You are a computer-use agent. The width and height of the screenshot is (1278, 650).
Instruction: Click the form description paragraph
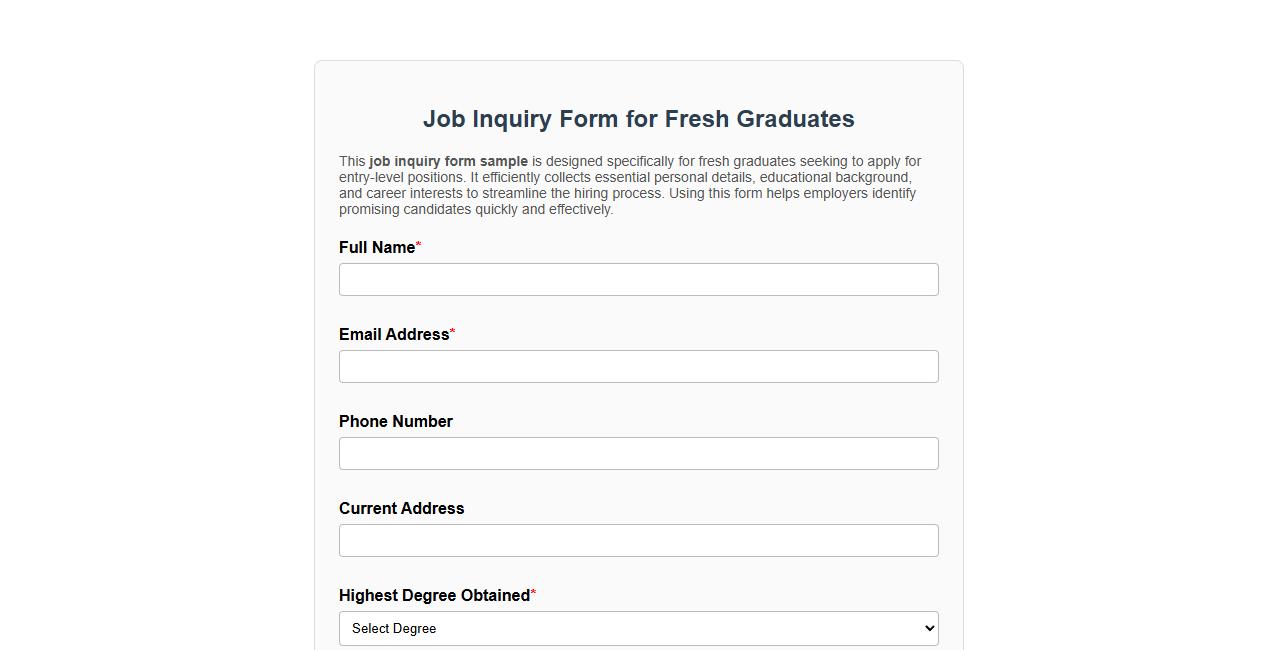629,185
